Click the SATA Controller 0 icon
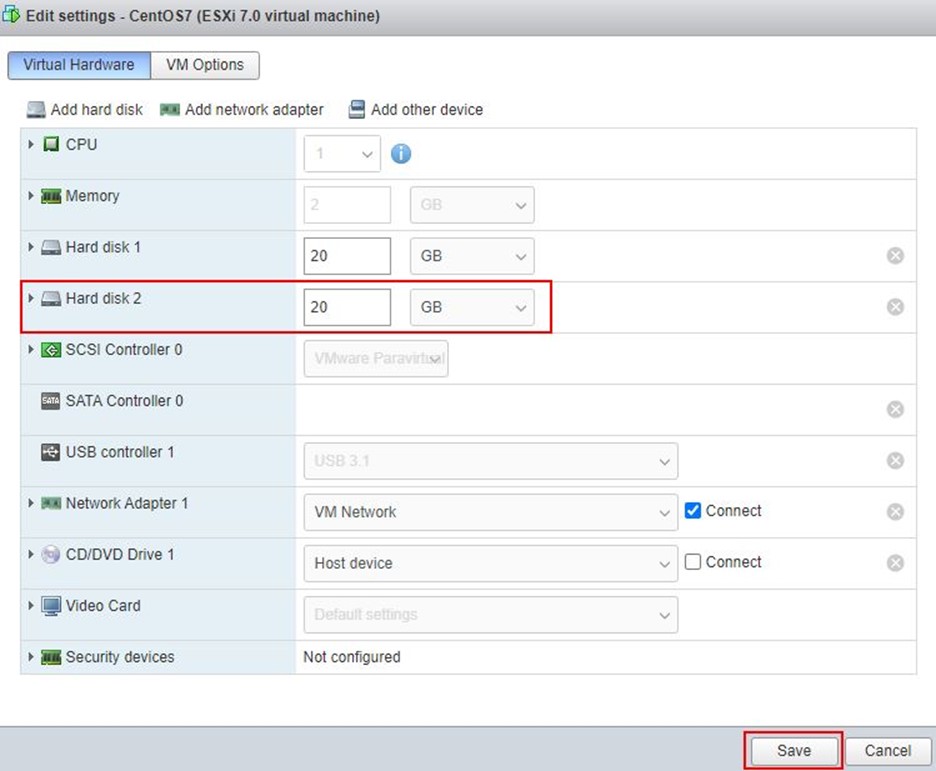This screenshot has width=936, height=771. (x=51, y=400)
